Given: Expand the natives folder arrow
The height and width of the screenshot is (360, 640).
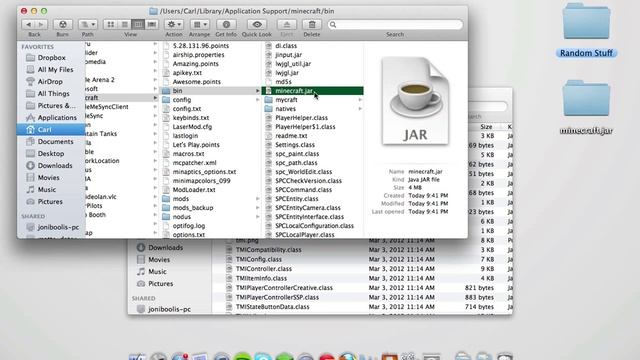Looking at the screenshot, I should [x=360, y=109].
